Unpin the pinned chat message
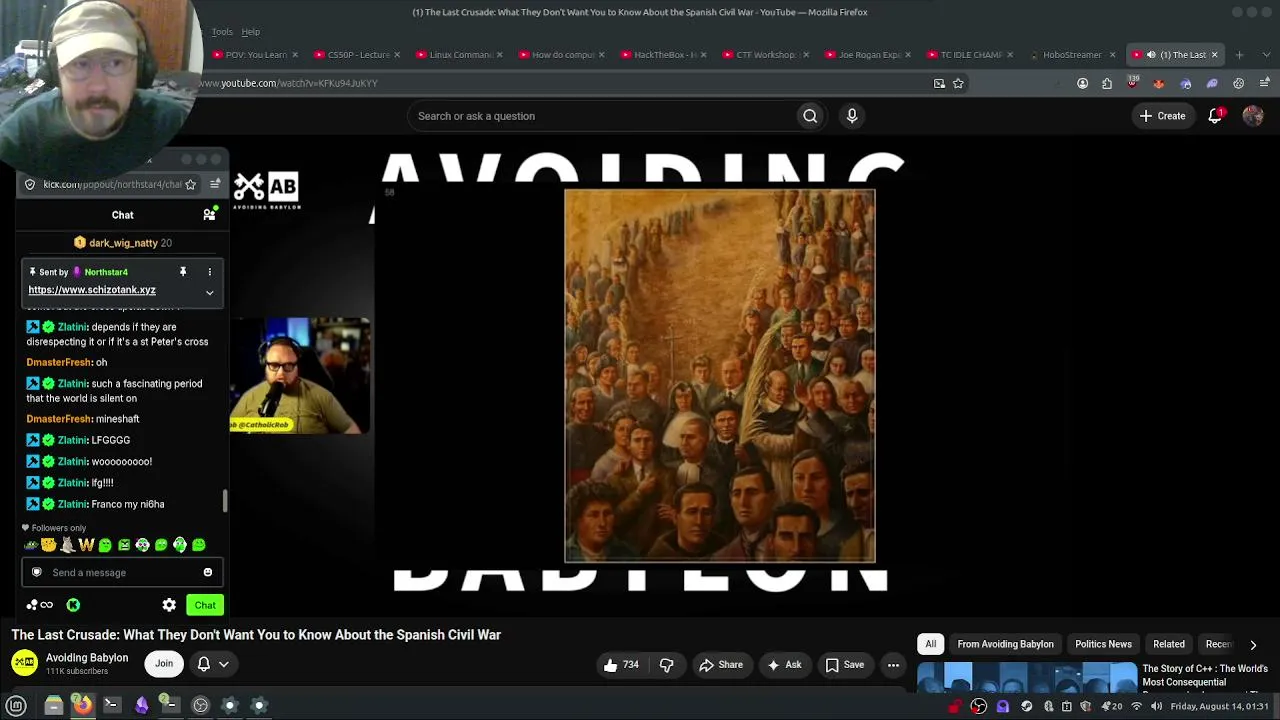Screen dimensions: 1280x720 (x=182, y=272)
